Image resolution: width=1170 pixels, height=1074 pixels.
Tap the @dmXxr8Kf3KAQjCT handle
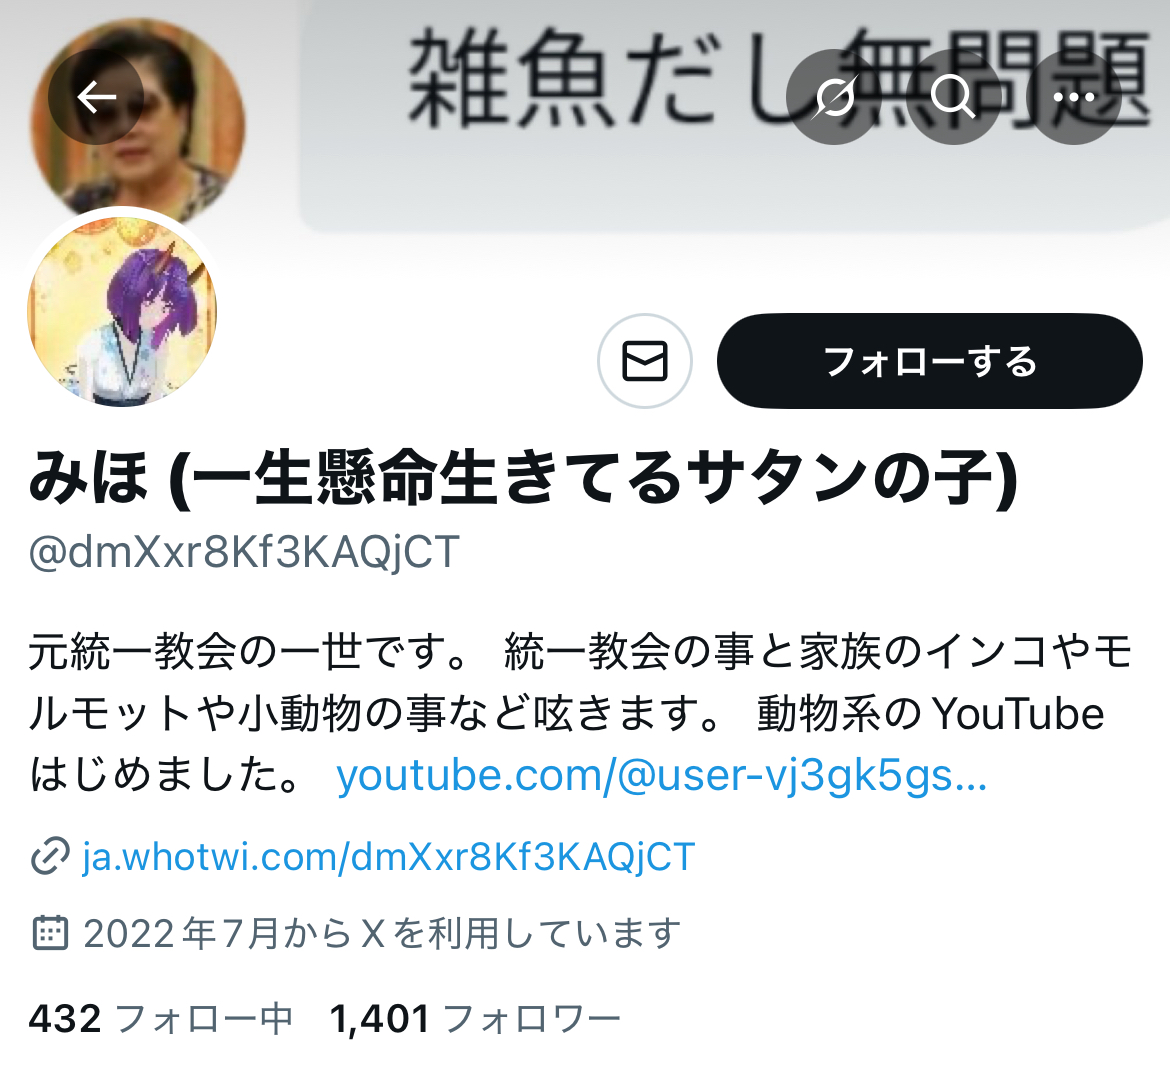click(244, 553)
